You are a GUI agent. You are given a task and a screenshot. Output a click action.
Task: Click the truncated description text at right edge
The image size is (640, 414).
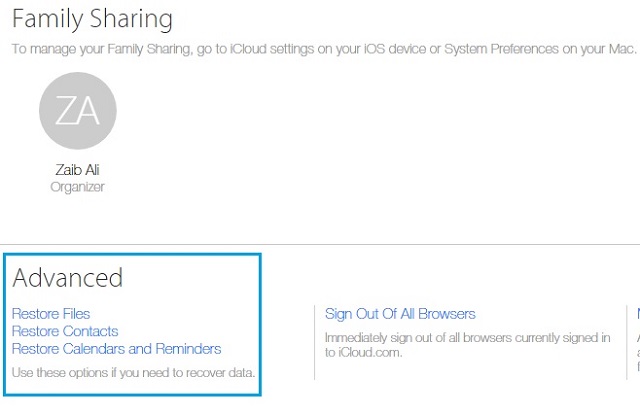(638, 352)
